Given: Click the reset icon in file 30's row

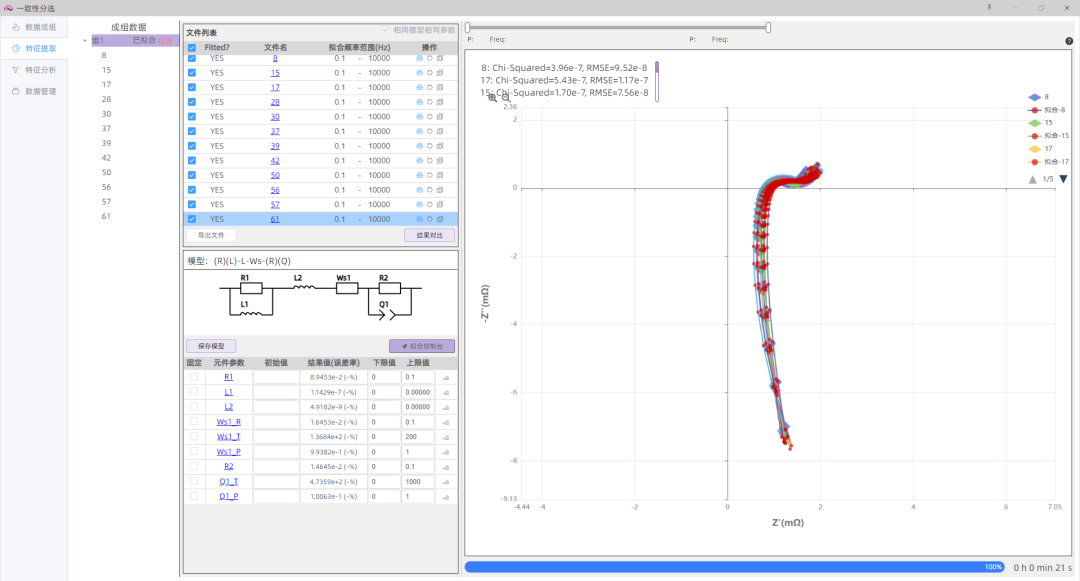Looking at the screenshot, I should click(x=429, y=116).
